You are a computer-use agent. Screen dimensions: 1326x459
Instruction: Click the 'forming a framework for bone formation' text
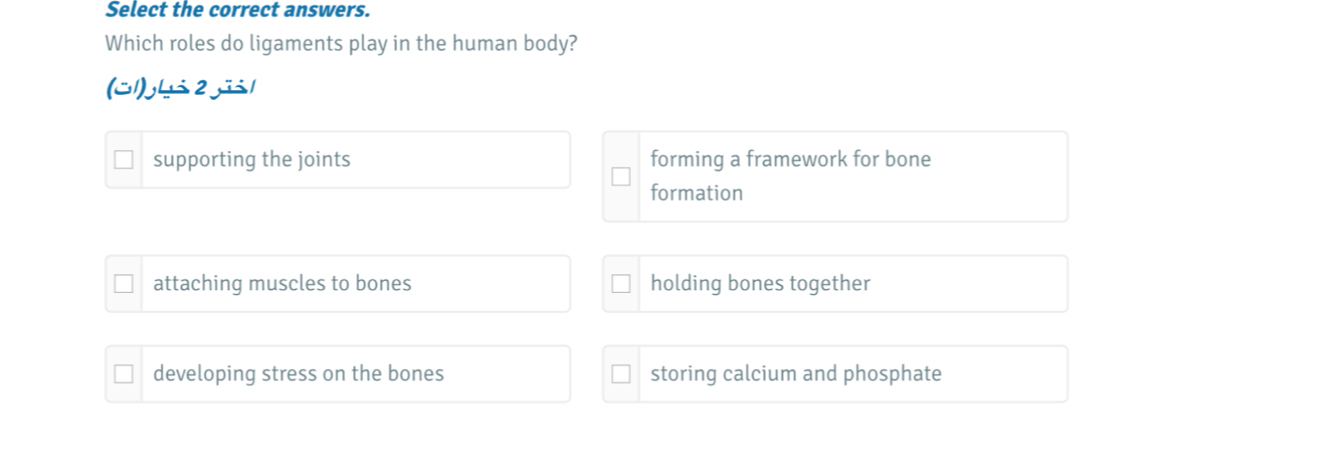pyautogui.click(x=790, y=176)
